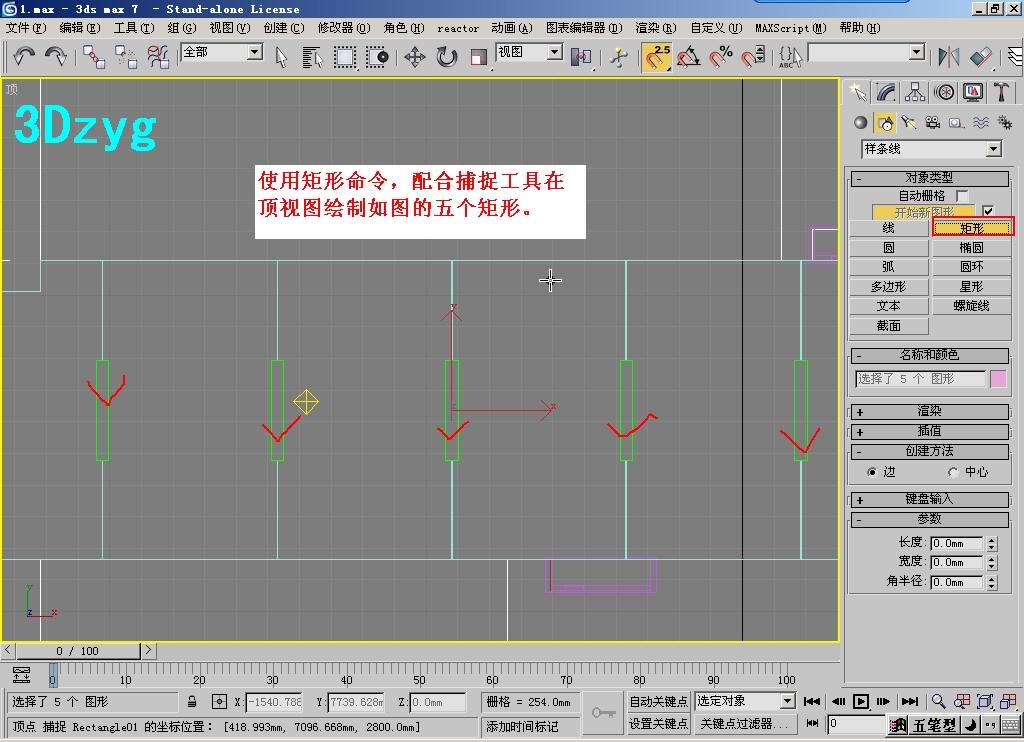Toggle the 2.5D snap magnet button

coord(656,57)
